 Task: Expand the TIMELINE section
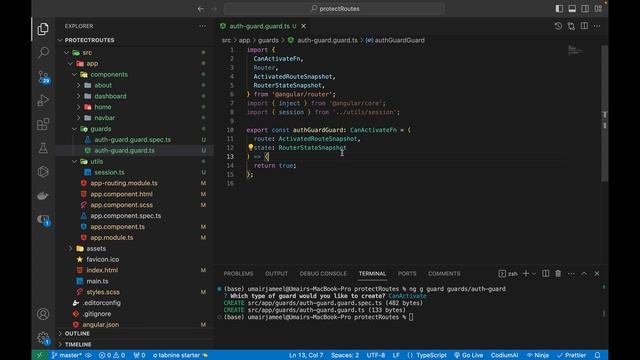[x=134, y=344]
